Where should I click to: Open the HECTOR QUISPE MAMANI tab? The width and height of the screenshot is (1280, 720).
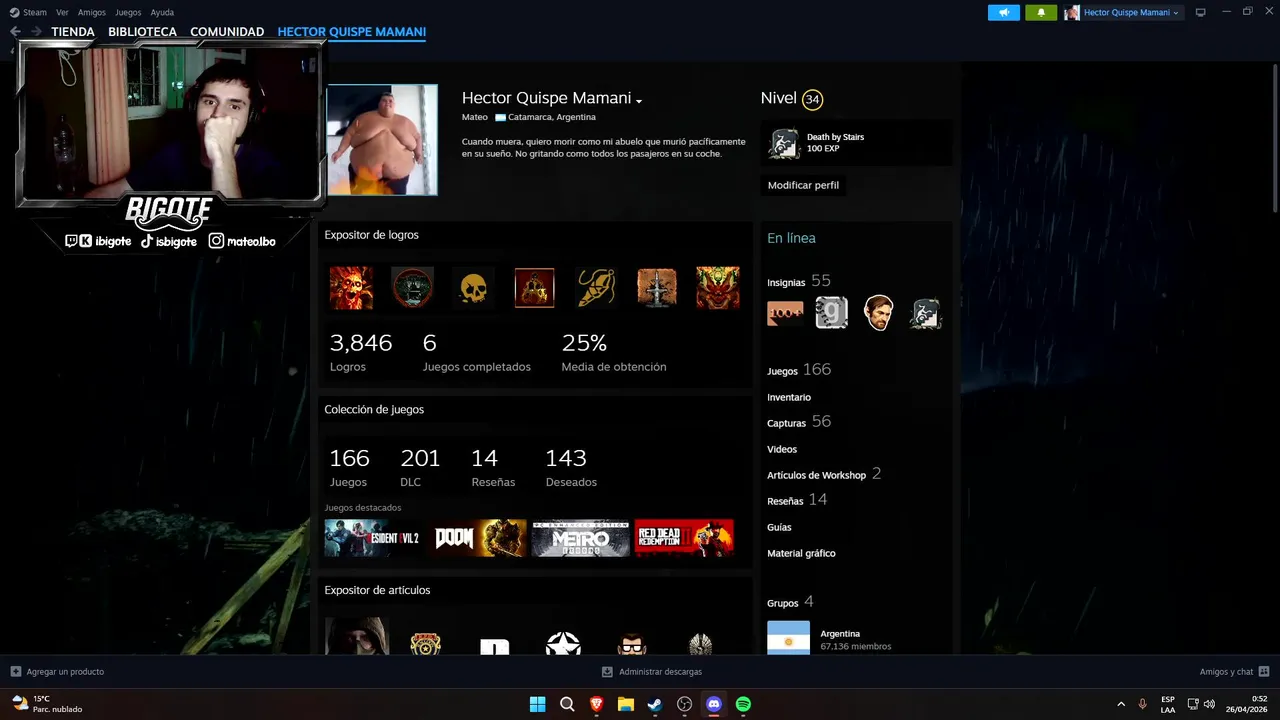pyautogui.click(x=352, y=32)
